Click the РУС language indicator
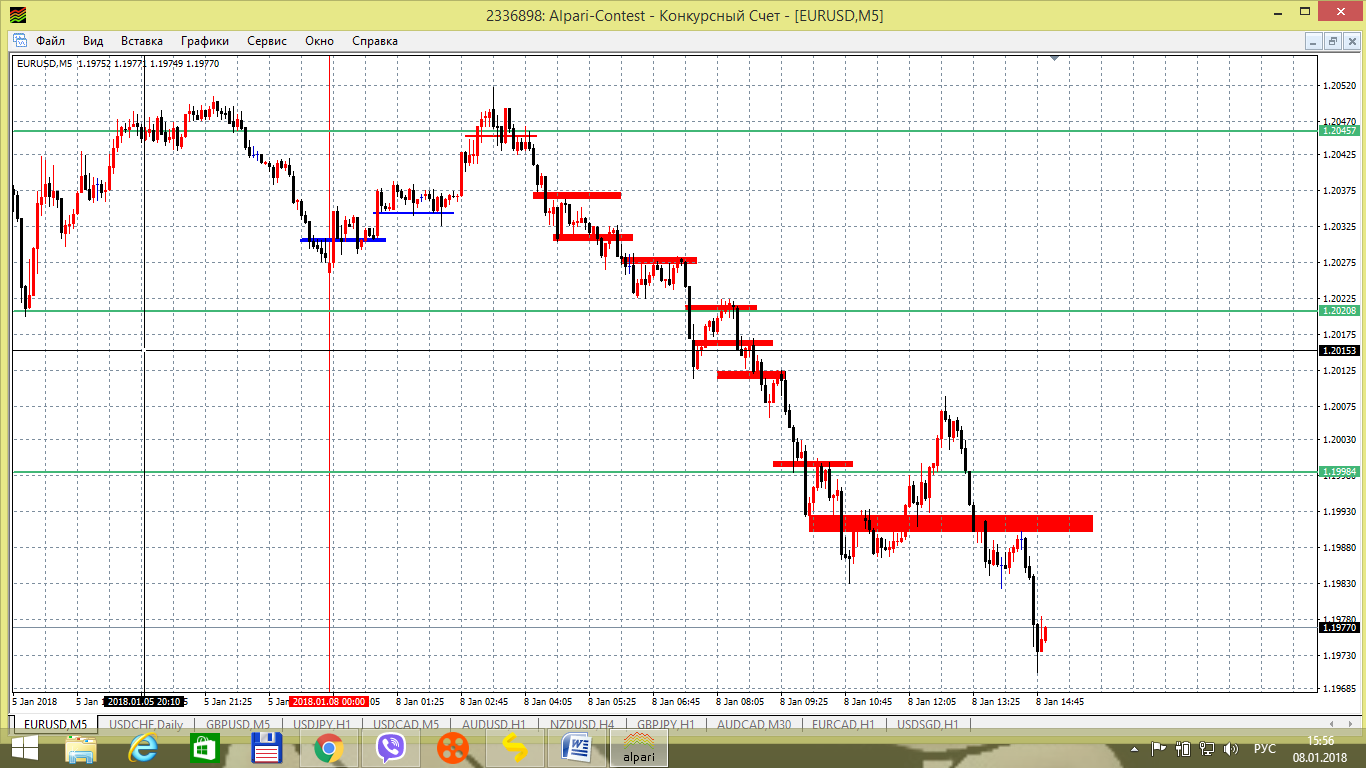 tap(1266, 748)
